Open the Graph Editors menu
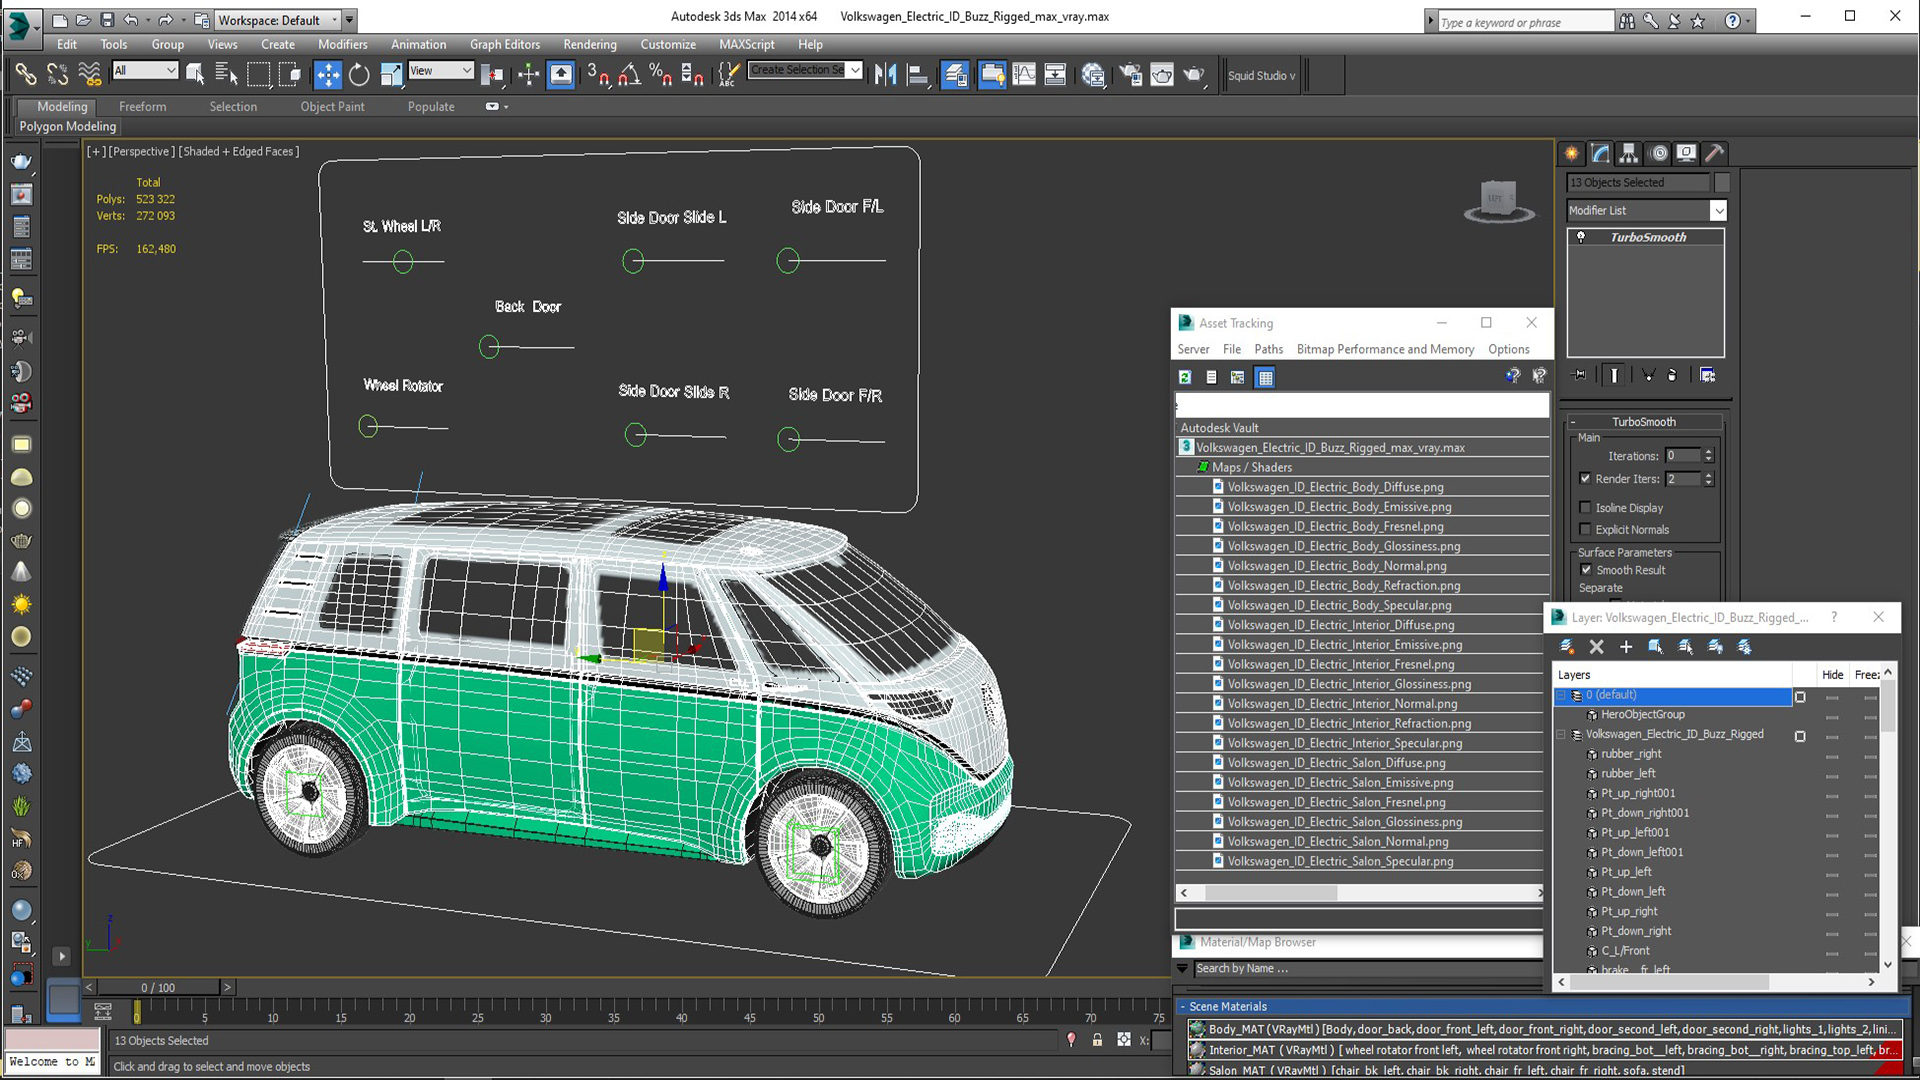Screen dimensions: 1920x1080 point(505,44)
